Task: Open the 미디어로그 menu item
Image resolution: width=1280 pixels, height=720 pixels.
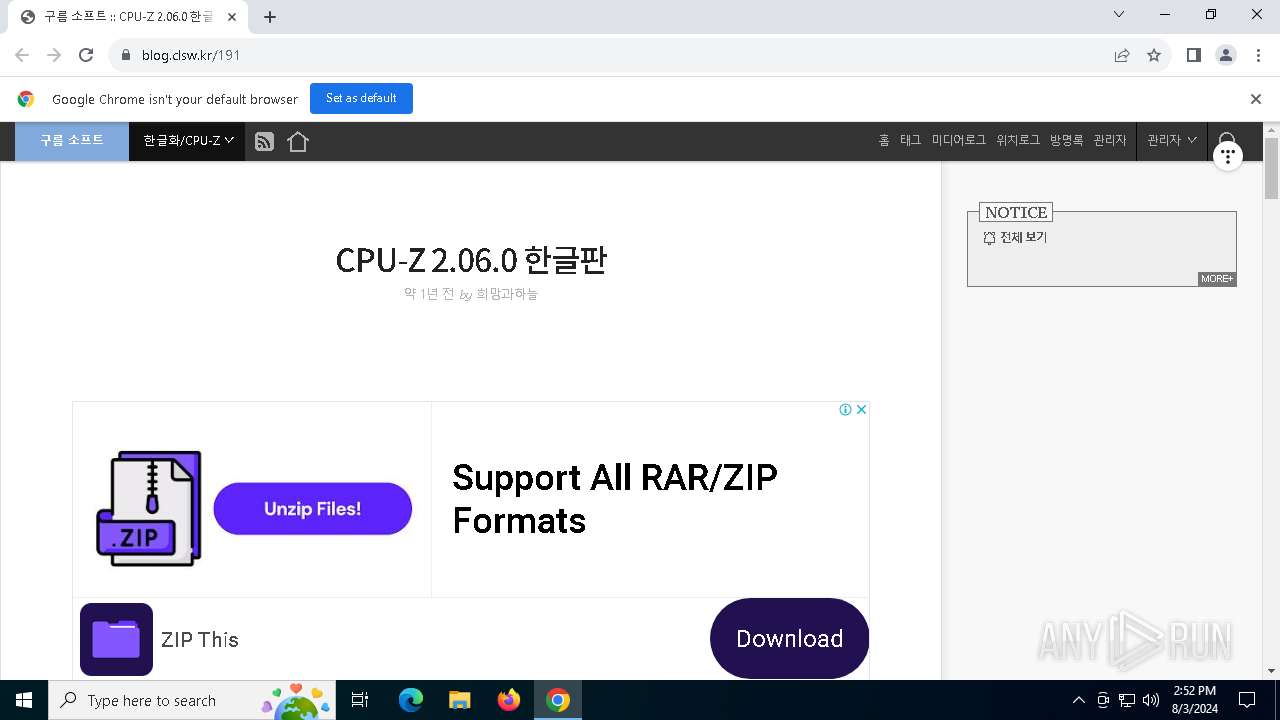Action: coord(959,141)
